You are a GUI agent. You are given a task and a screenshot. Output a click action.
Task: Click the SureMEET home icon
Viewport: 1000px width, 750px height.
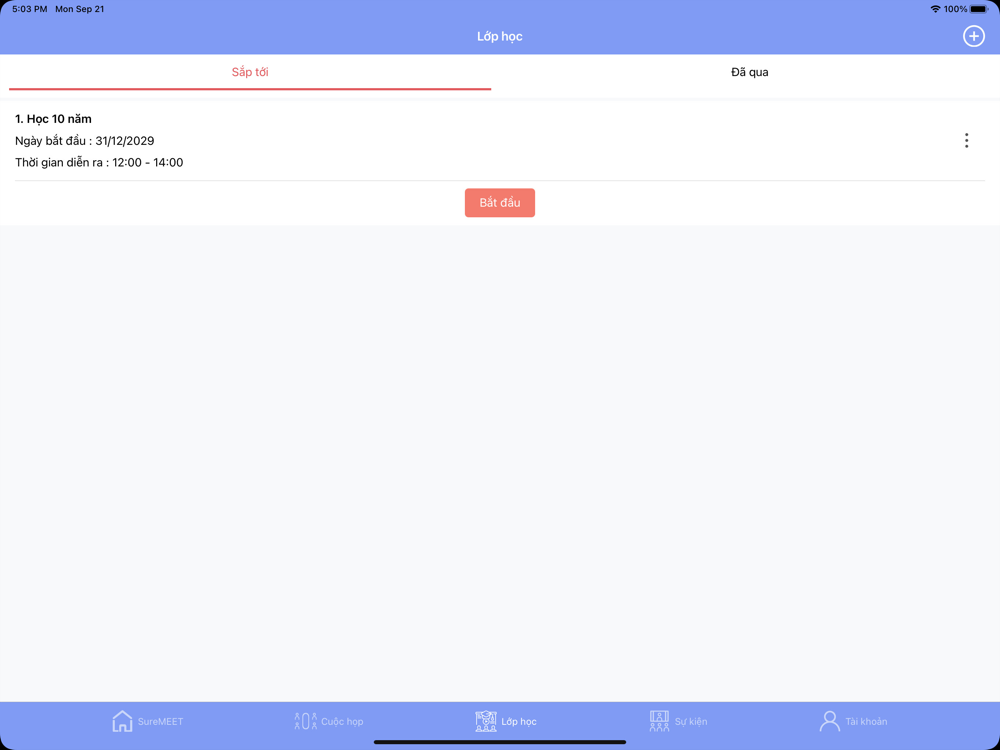122,721
